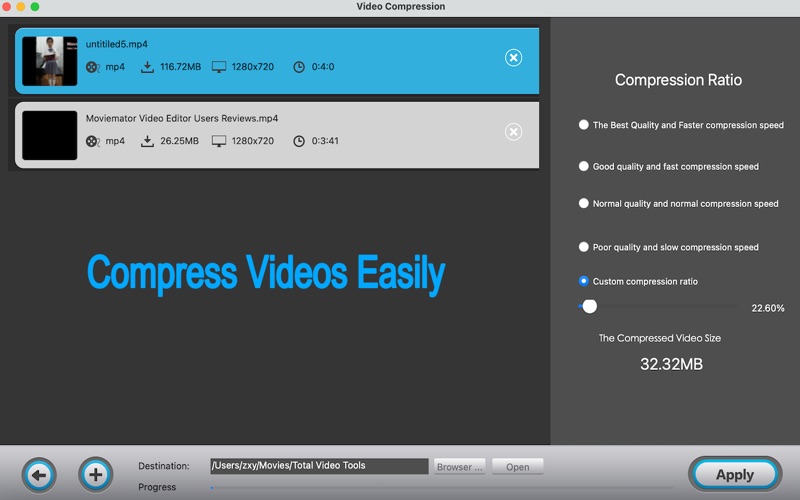Select Best Quality and Faster compression speed
The image size is (800, 500).
(584, 125)
